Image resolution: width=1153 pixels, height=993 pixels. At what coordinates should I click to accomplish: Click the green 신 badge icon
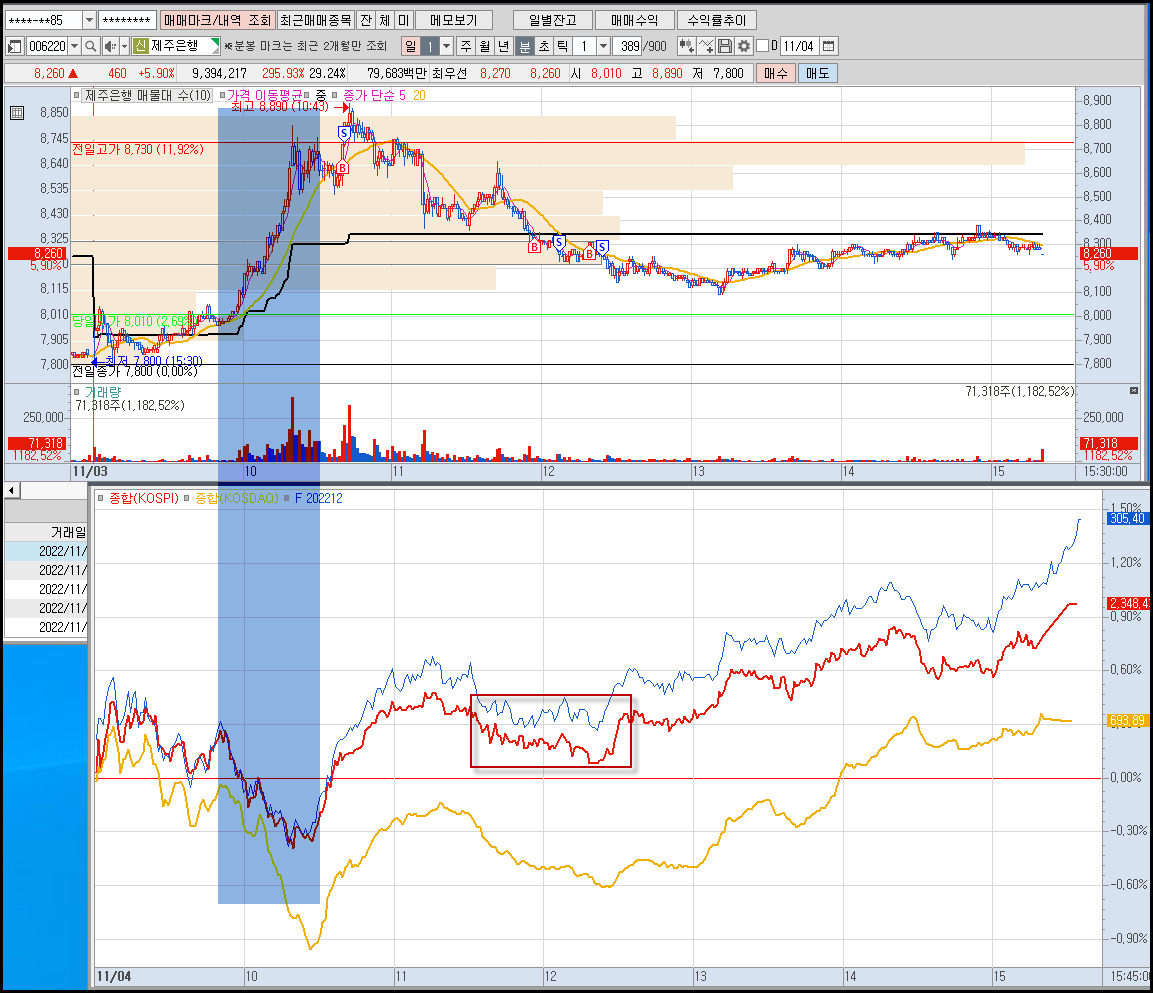click(140, 46)
